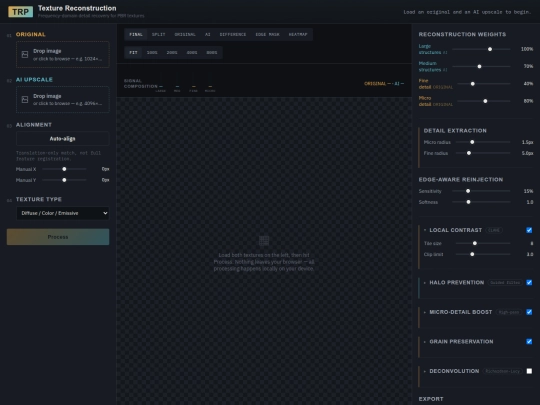Click the Original Drop image zone

63,54
